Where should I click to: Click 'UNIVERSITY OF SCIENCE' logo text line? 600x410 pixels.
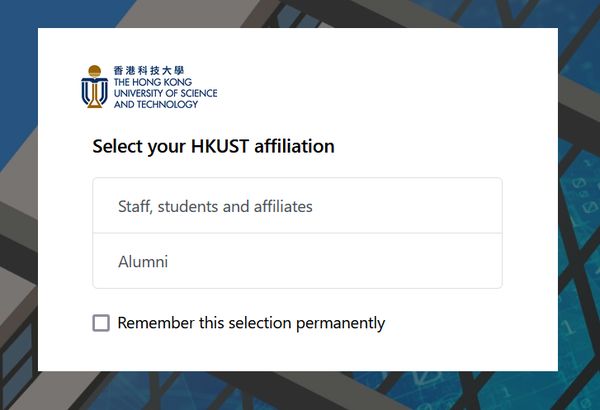[165, 93]
